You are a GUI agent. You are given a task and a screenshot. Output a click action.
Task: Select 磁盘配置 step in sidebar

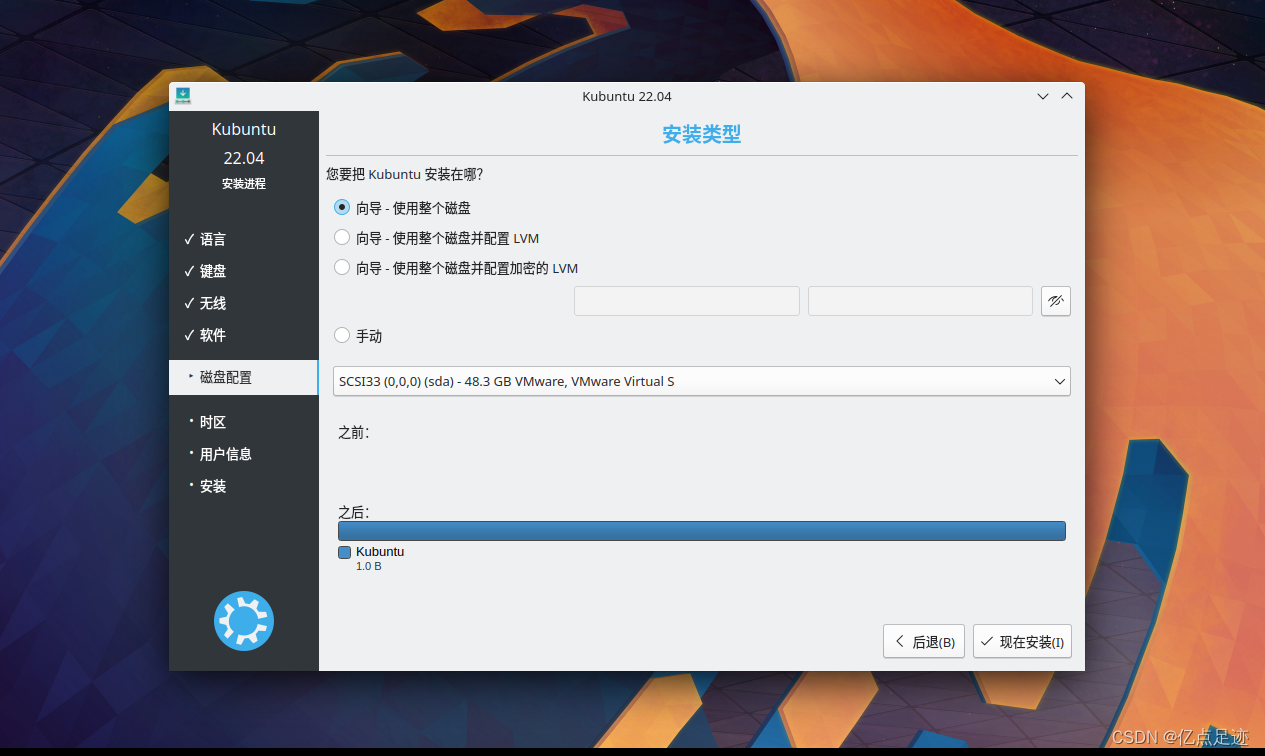[226, 377]
